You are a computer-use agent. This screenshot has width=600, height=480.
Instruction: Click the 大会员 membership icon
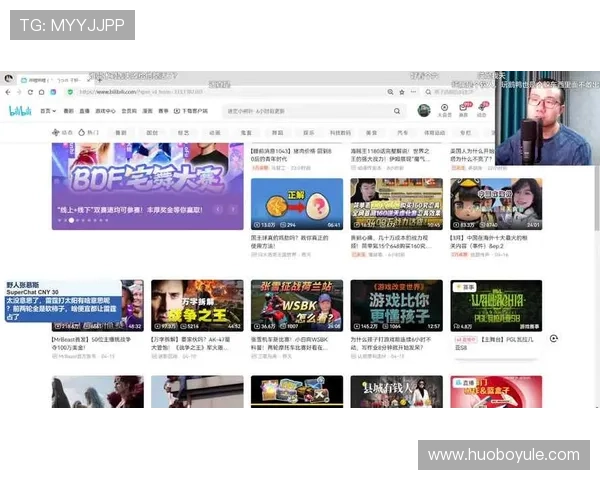coord(444,110)
